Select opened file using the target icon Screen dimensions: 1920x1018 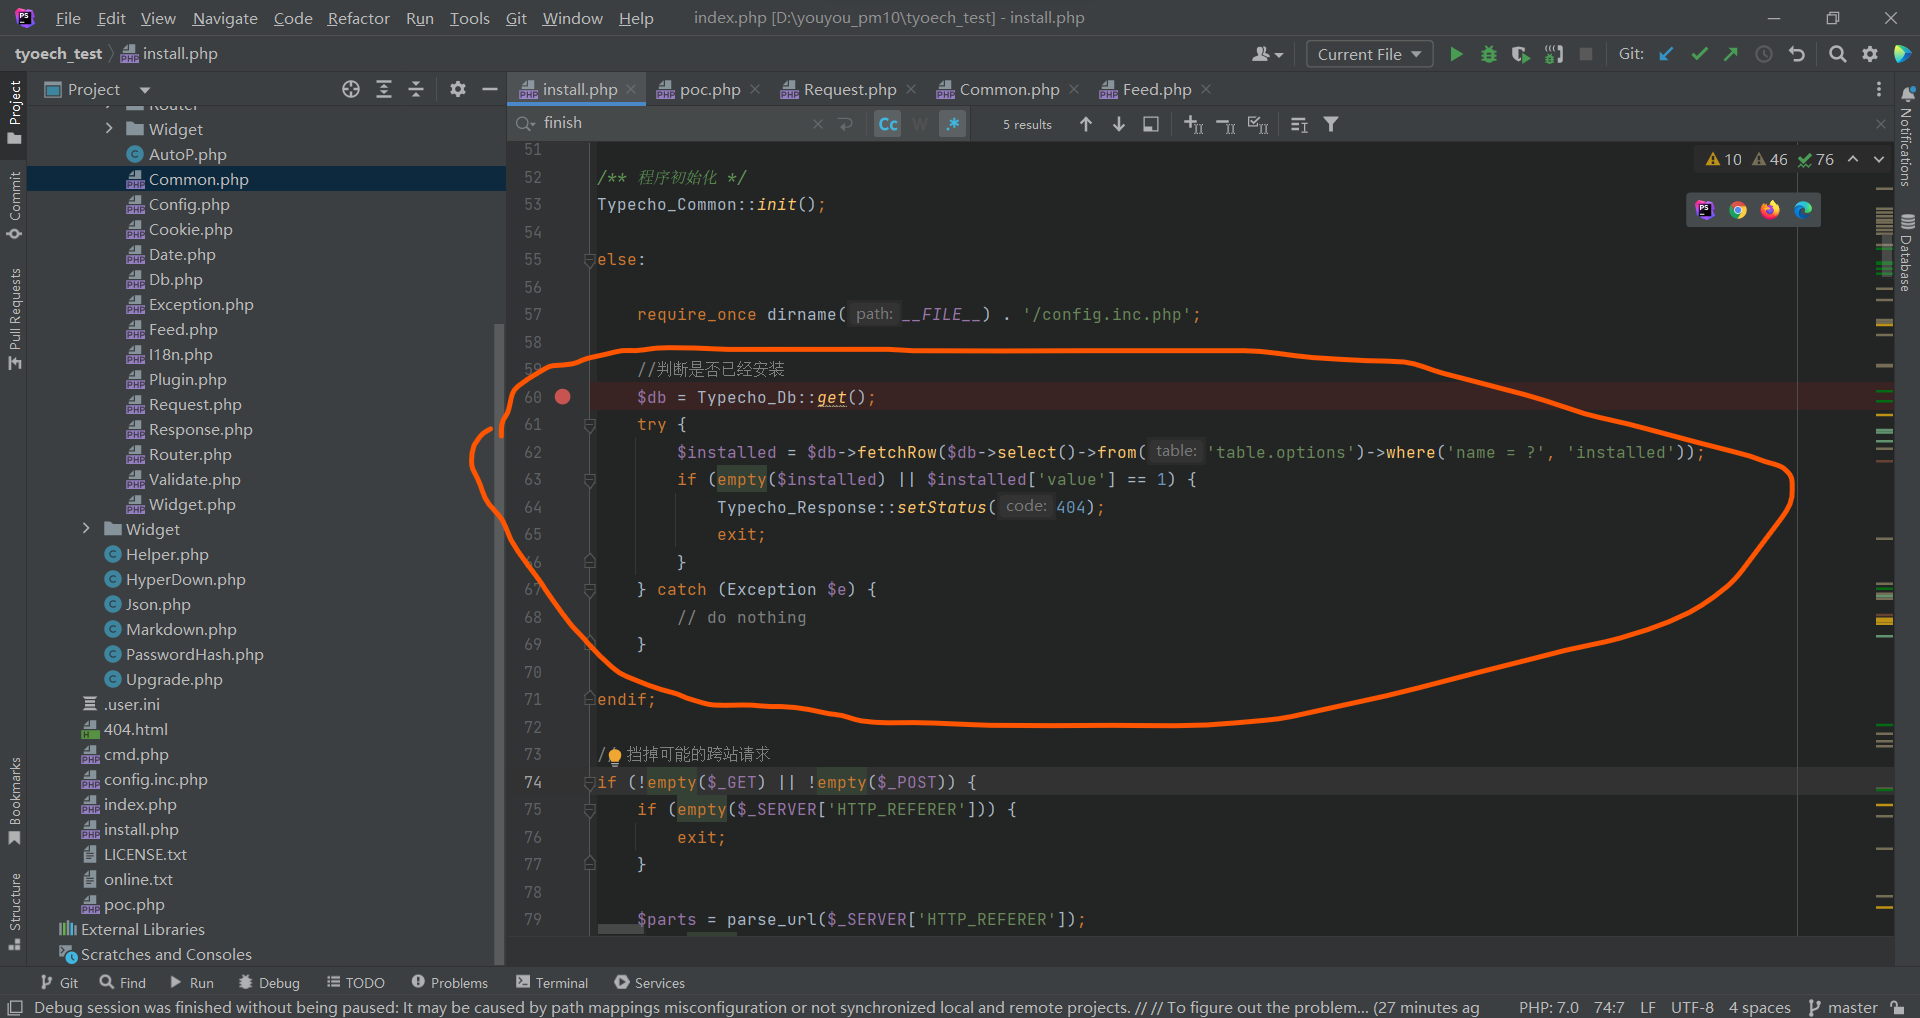tap(350, 89)
